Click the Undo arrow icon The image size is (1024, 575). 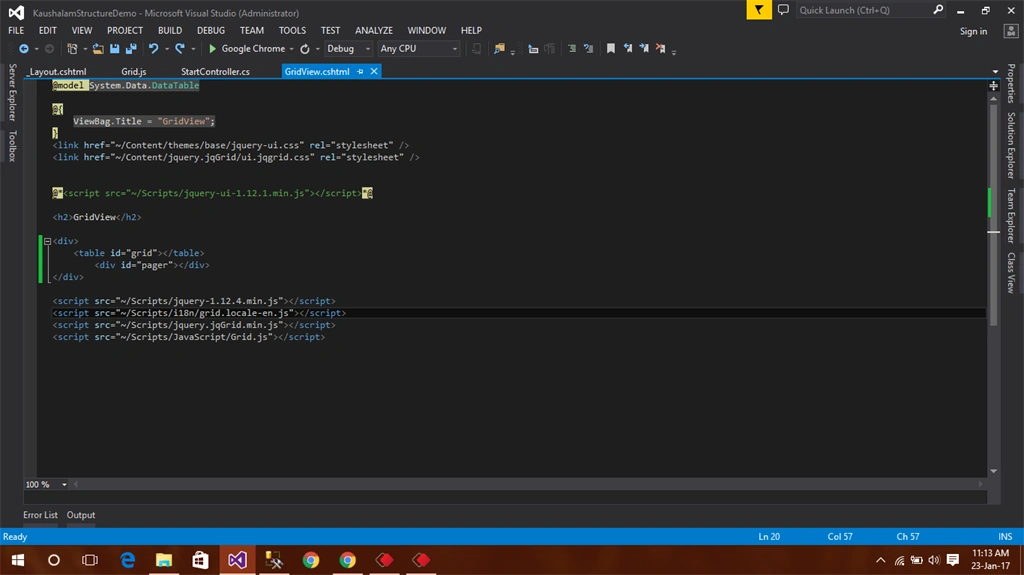pyautogui.click(x=153, y=48)
